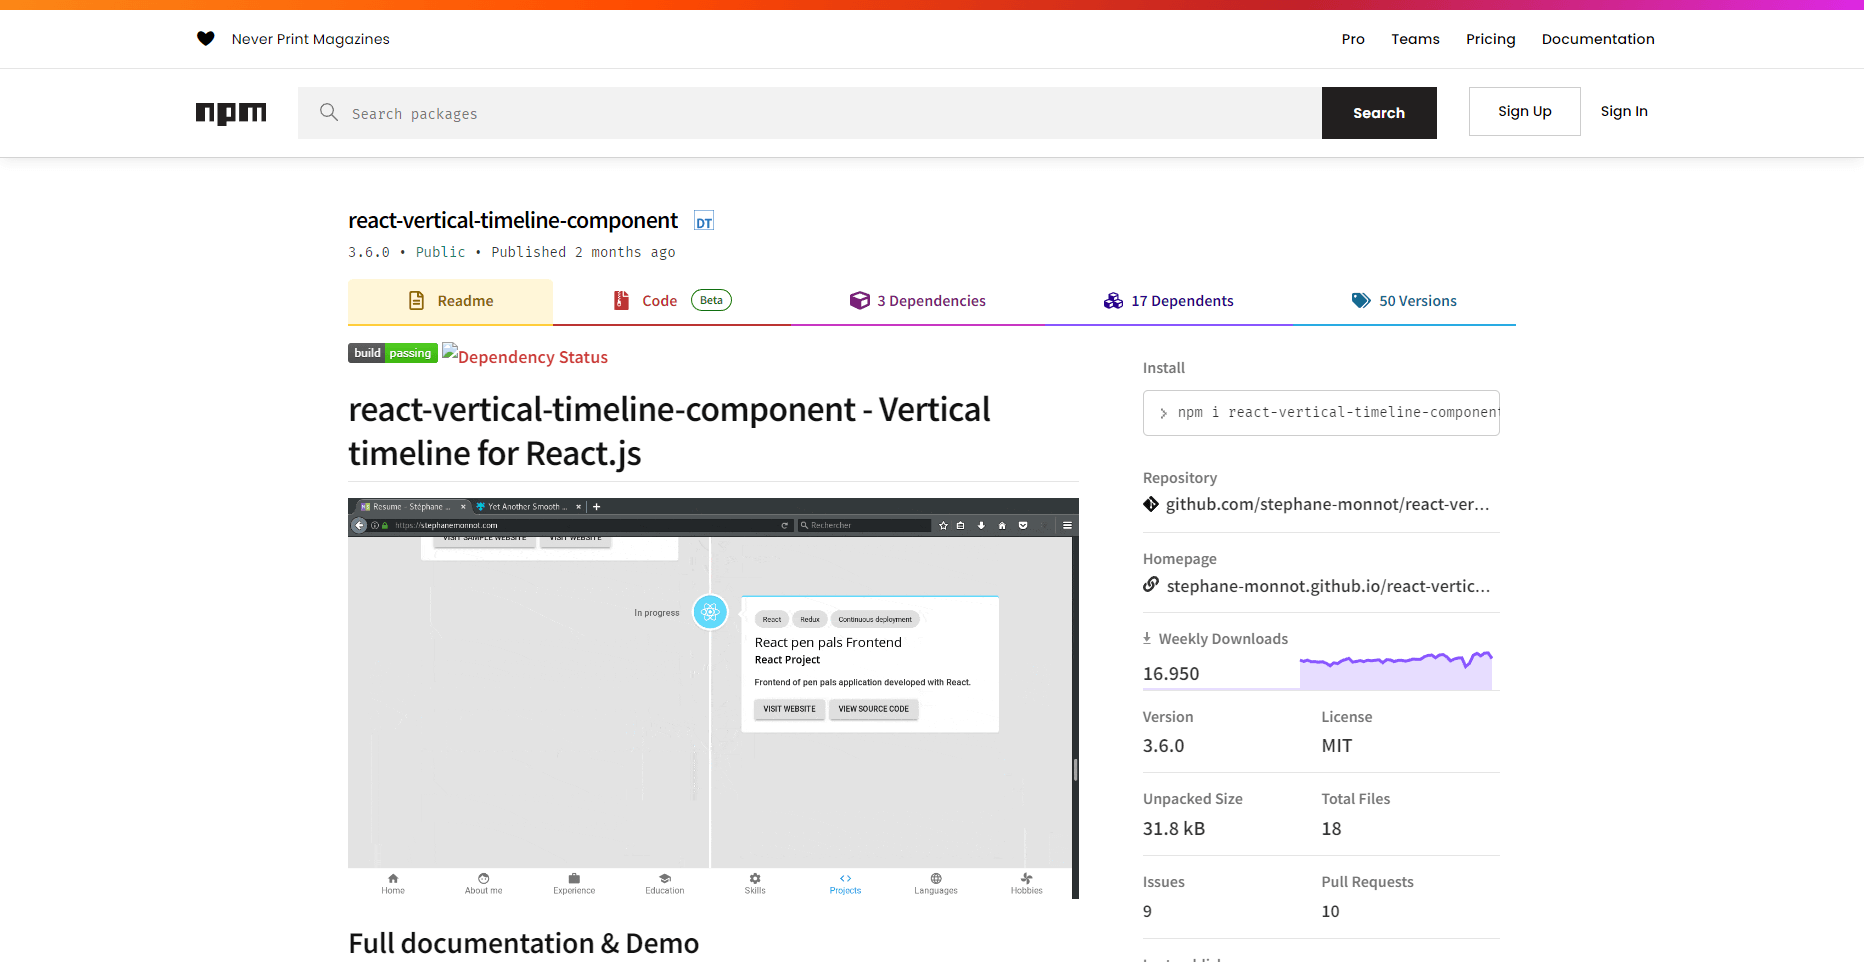Click the '9' issues count
This screenshot has height=962, width=1864.
(x=1147, y=912)
